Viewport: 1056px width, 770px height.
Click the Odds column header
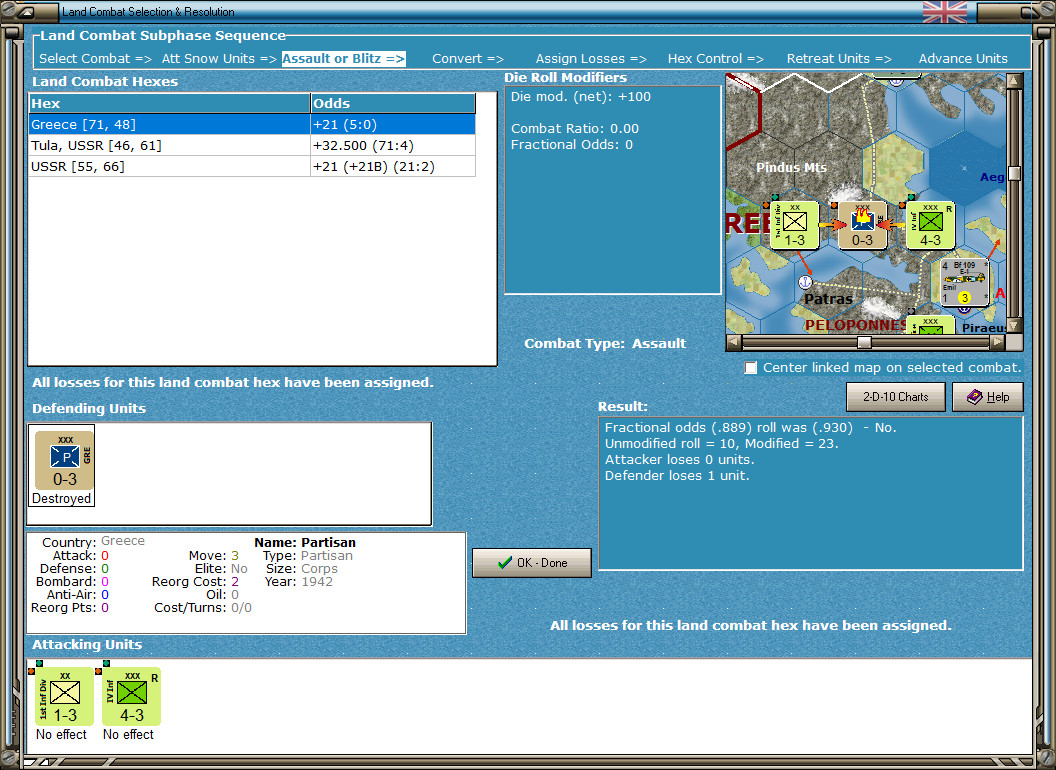tap(393, 104)
